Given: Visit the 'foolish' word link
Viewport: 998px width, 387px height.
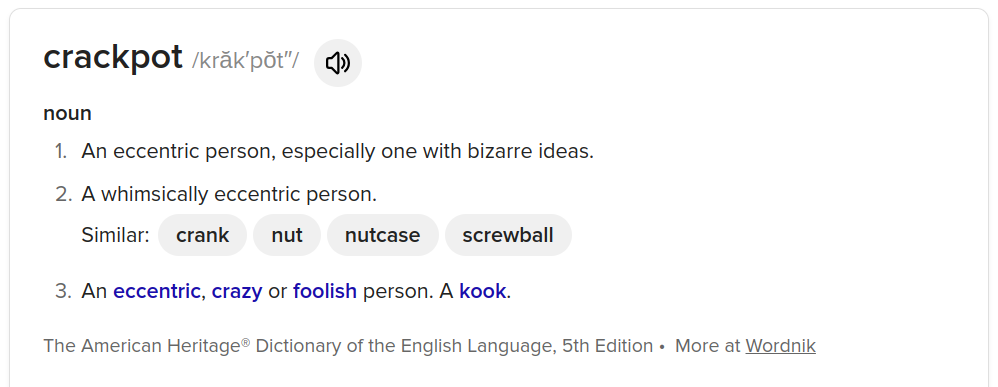Looking at the screenshot, I should (x=325, y=291).
